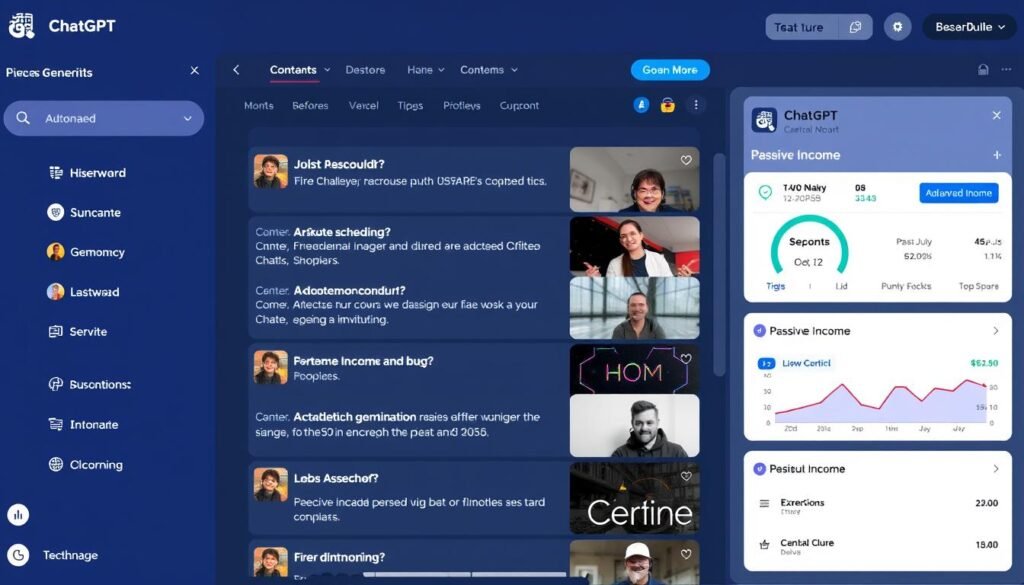Switch to the Tipgs tab
Image resolution: width=1024 pixels, height=585 pixels.
click(409, 104)
